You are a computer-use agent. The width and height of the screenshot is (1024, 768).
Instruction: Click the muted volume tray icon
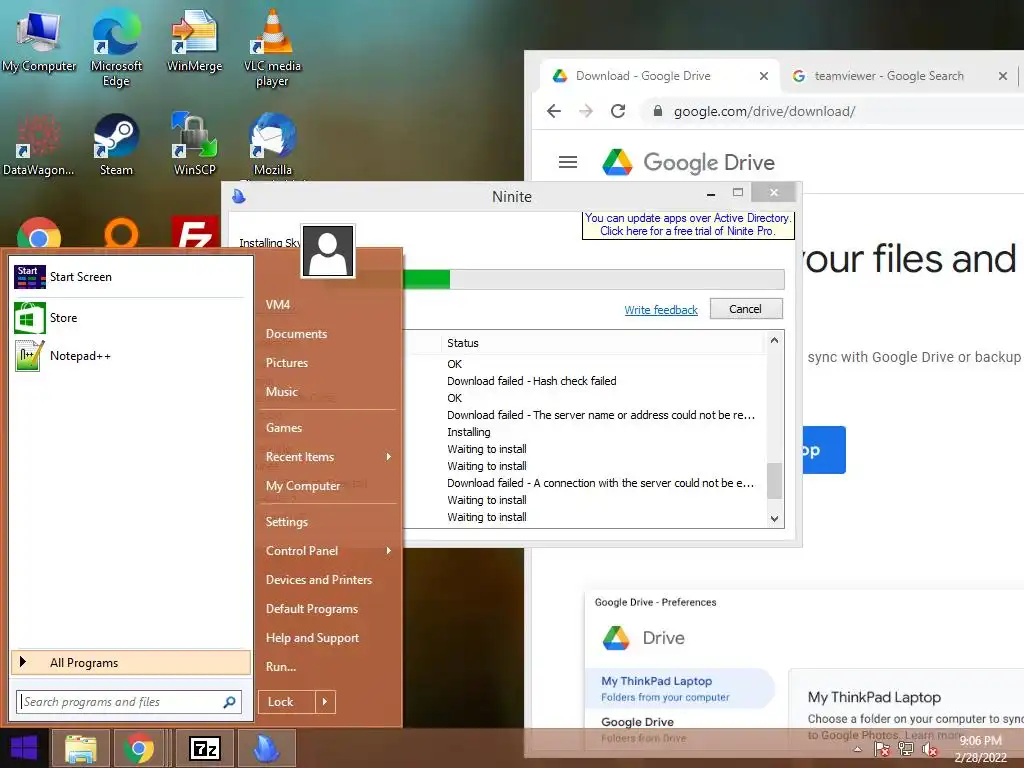(x=930, y=749)
